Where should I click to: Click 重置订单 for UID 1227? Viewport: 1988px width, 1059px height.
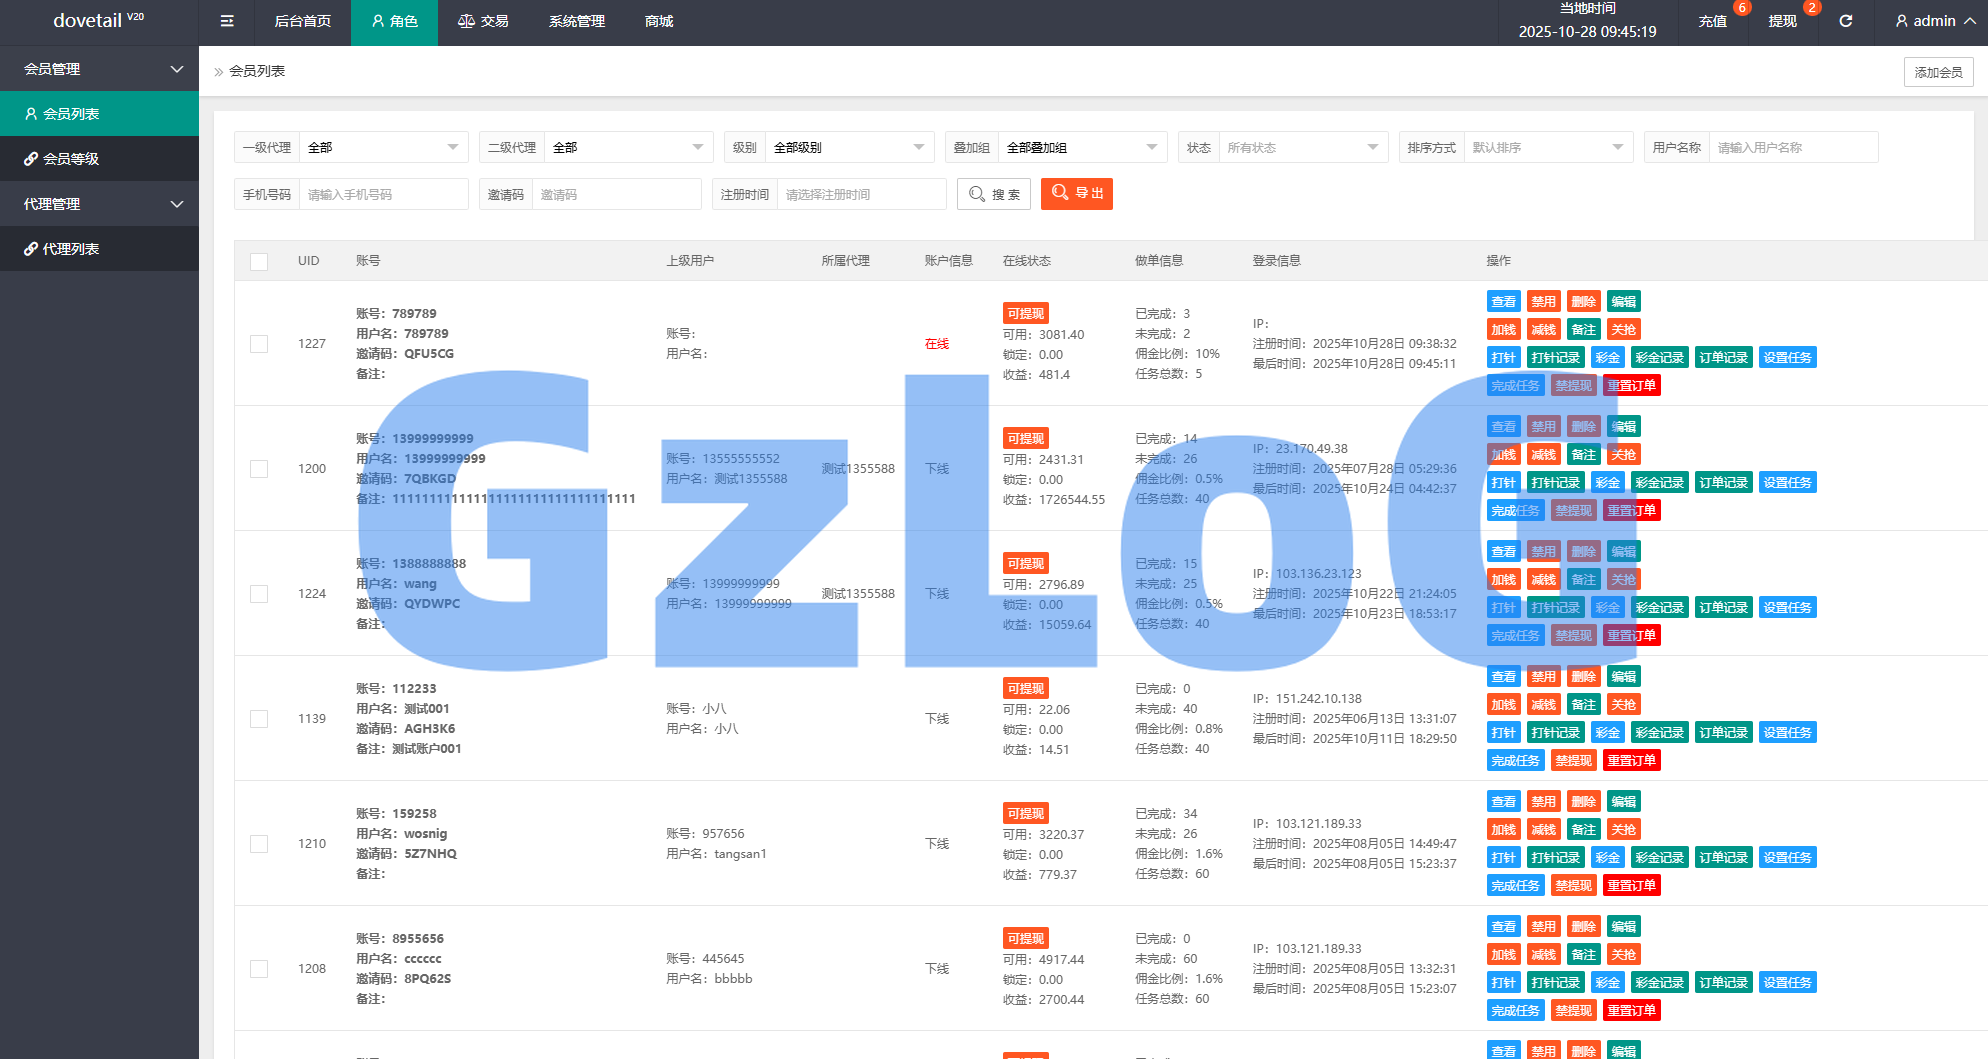(1631, 386)
